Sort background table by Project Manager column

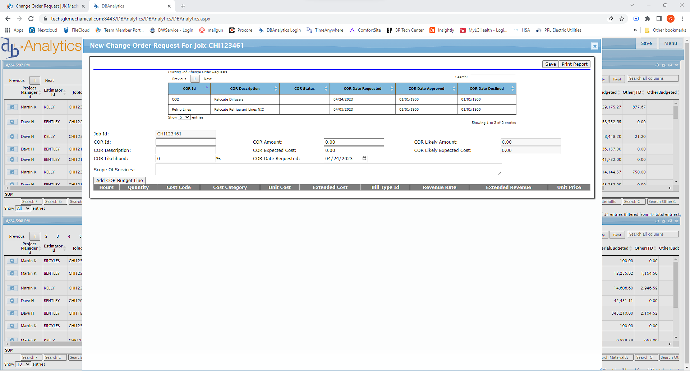point(29,91)
